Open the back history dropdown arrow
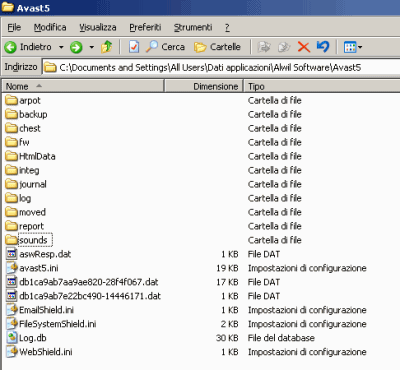Image resolution: width=400 pixels, height=370 pixels. (x=61, y=47)
